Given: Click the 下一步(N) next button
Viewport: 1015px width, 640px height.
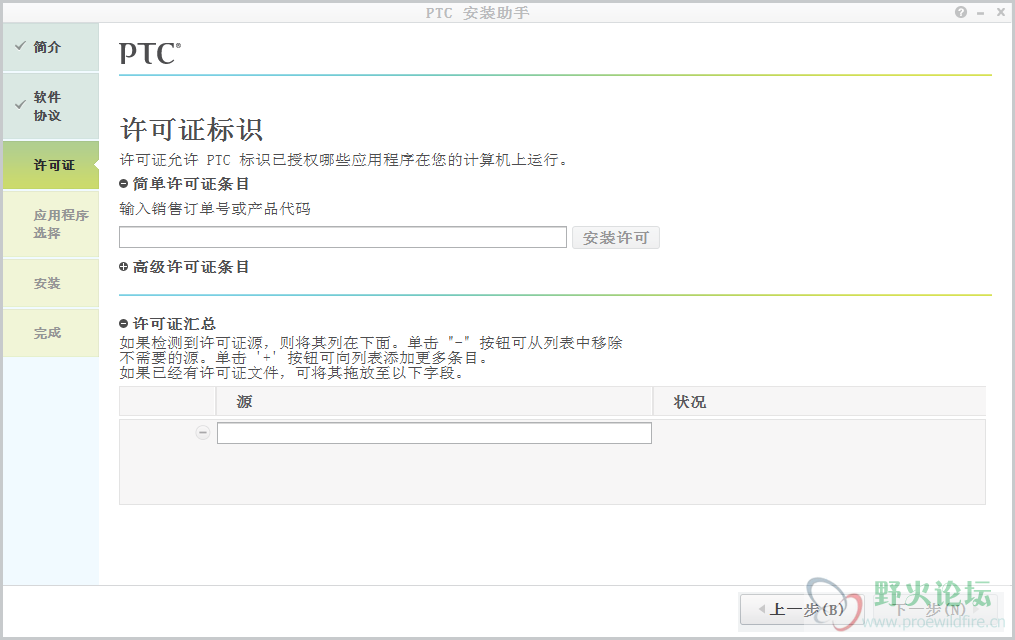Looking at the screenshot, I should pyautogui.click(x=934, y=609).
